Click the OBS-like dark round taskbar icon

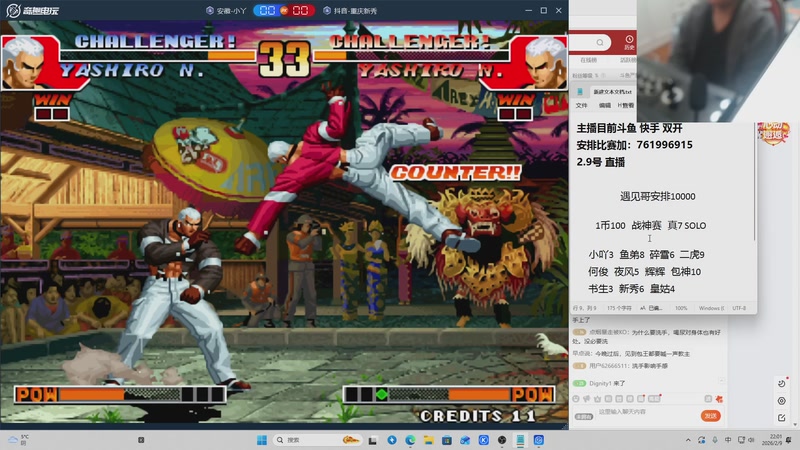[502, 440]
